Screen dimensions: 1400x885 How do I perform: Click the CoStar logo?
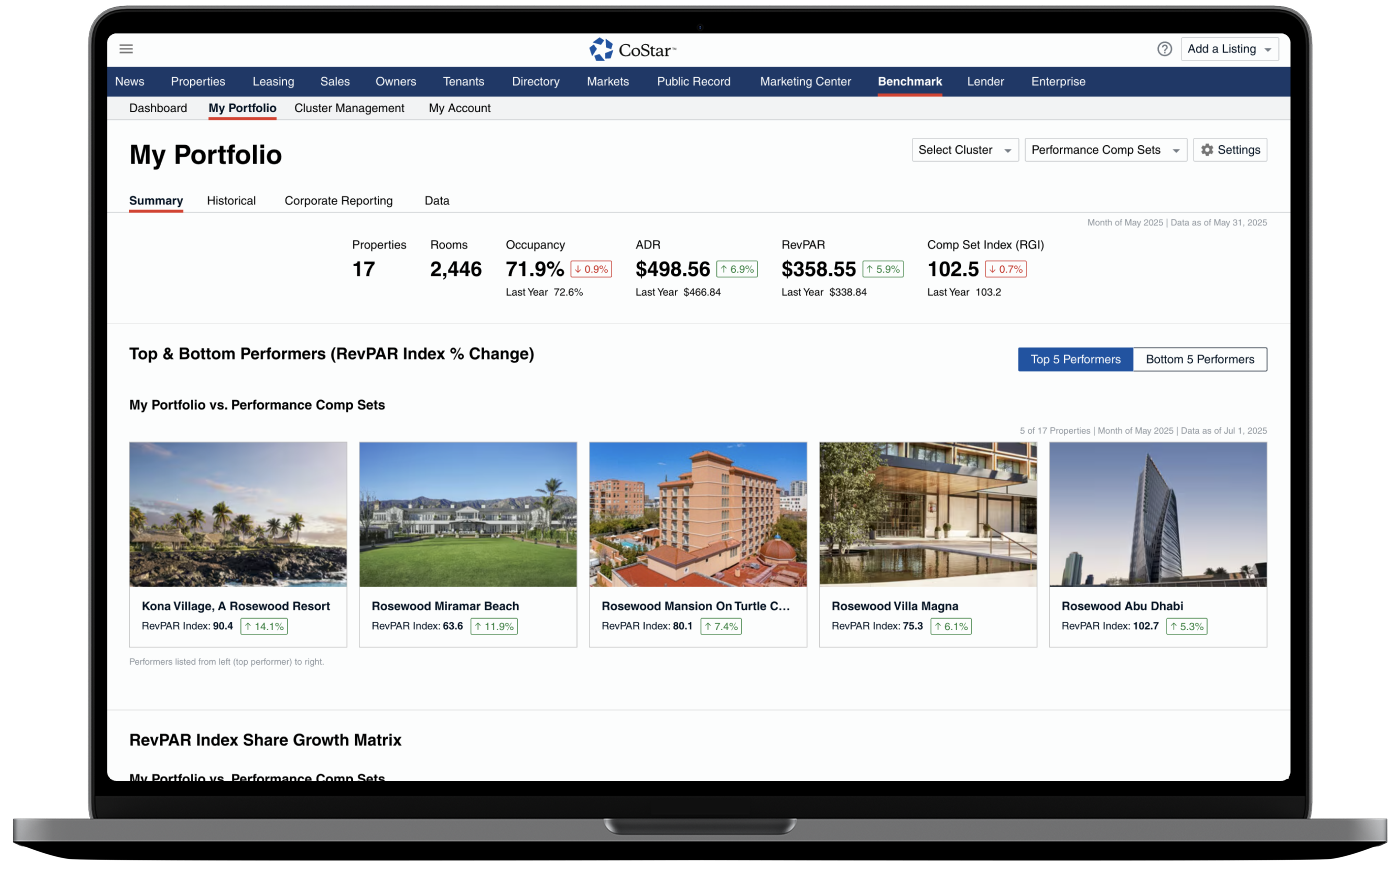coord(632,49)
